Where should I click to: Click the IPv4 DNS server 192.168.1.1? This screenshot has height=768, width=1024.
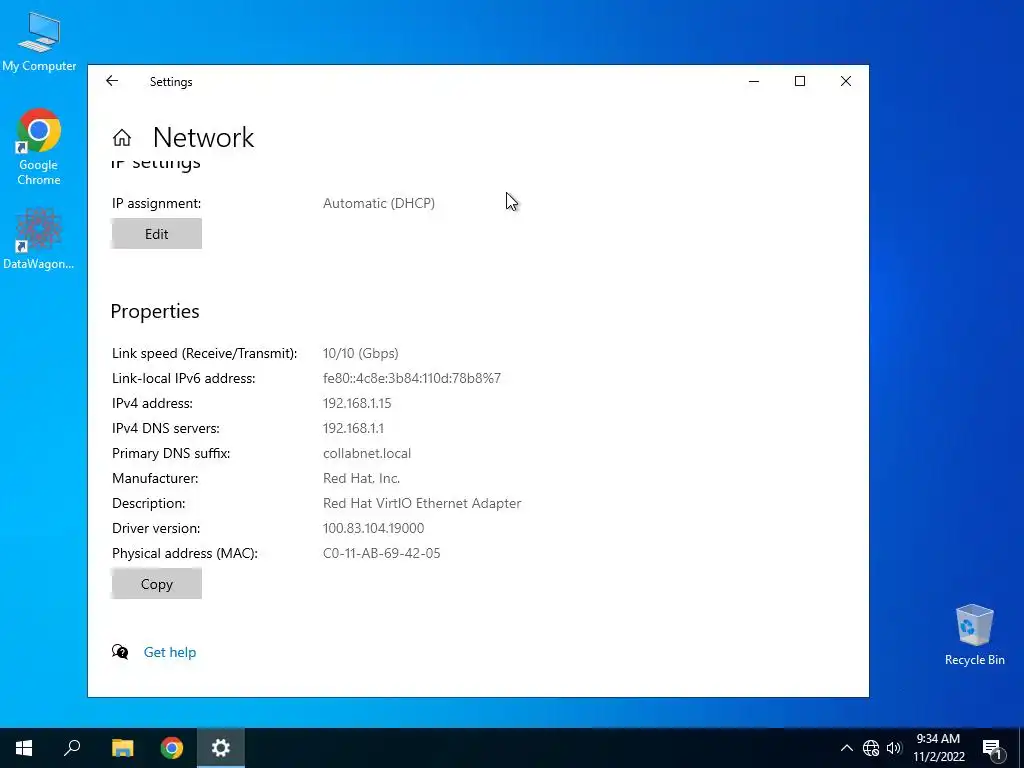353,428
